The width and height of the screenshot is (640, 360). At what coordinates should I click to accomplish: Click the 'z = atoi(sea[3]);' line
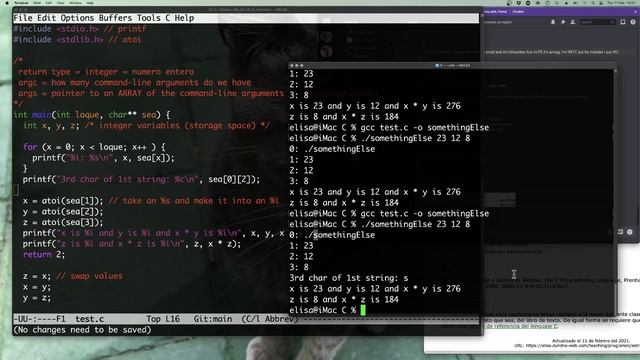63,222
